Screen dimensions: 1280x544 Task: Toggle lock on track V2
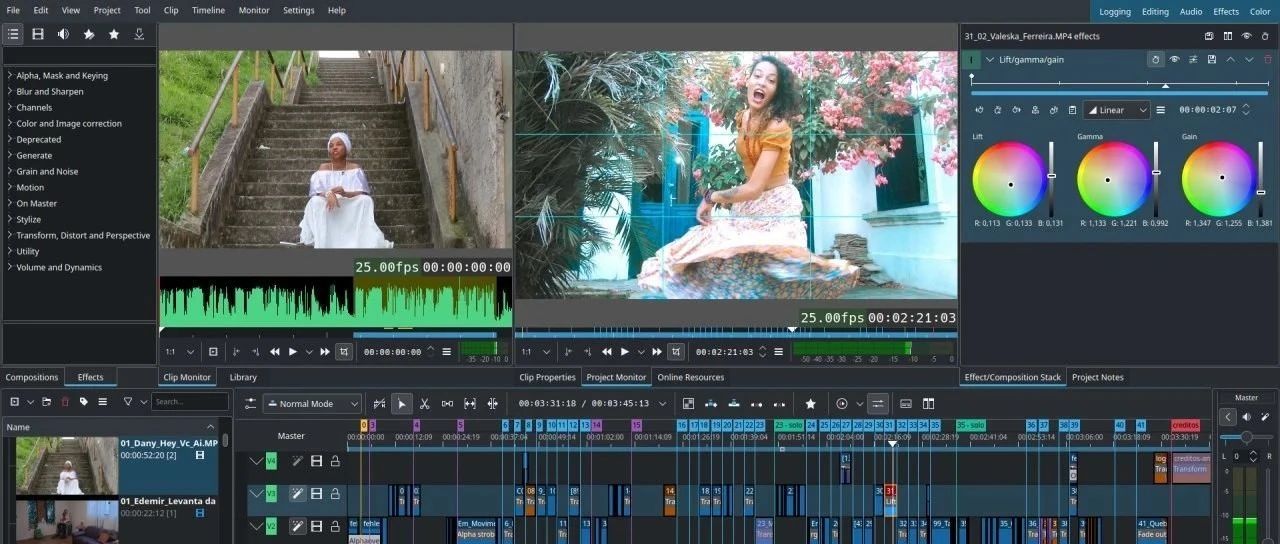(x=335, y=526)
